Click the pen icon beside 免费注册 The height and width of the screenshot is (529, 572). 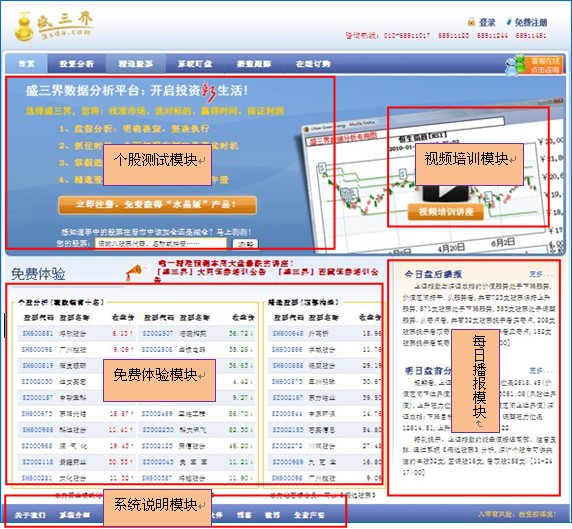pos(509,22)
